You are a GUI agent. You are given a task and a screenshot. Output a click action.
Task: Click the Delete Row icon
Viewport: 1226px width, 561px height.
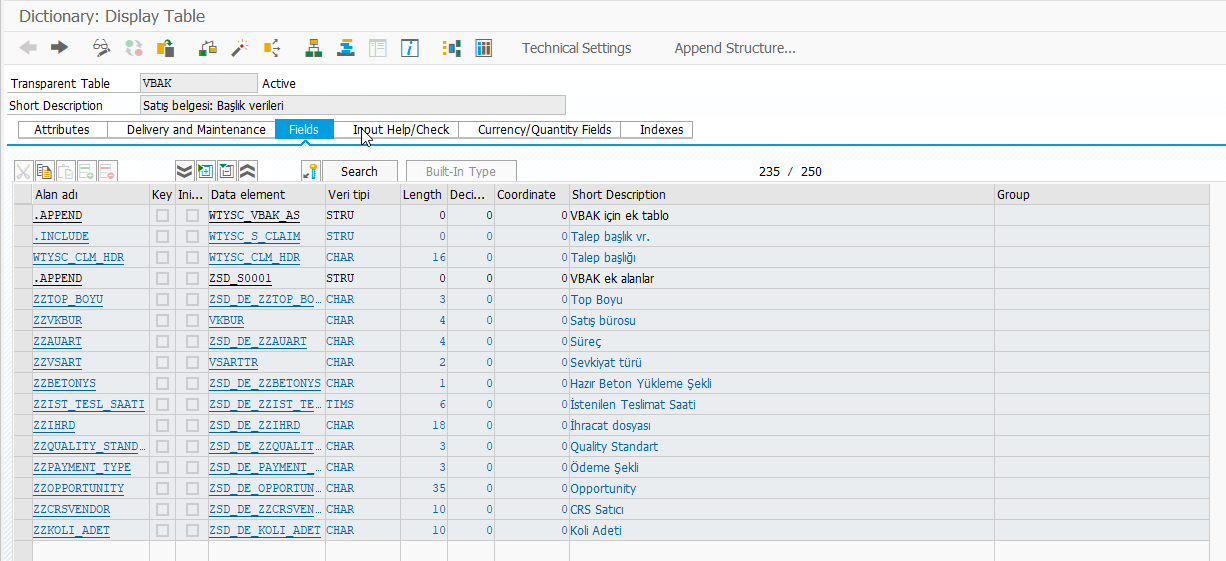(x=108, y=171)
